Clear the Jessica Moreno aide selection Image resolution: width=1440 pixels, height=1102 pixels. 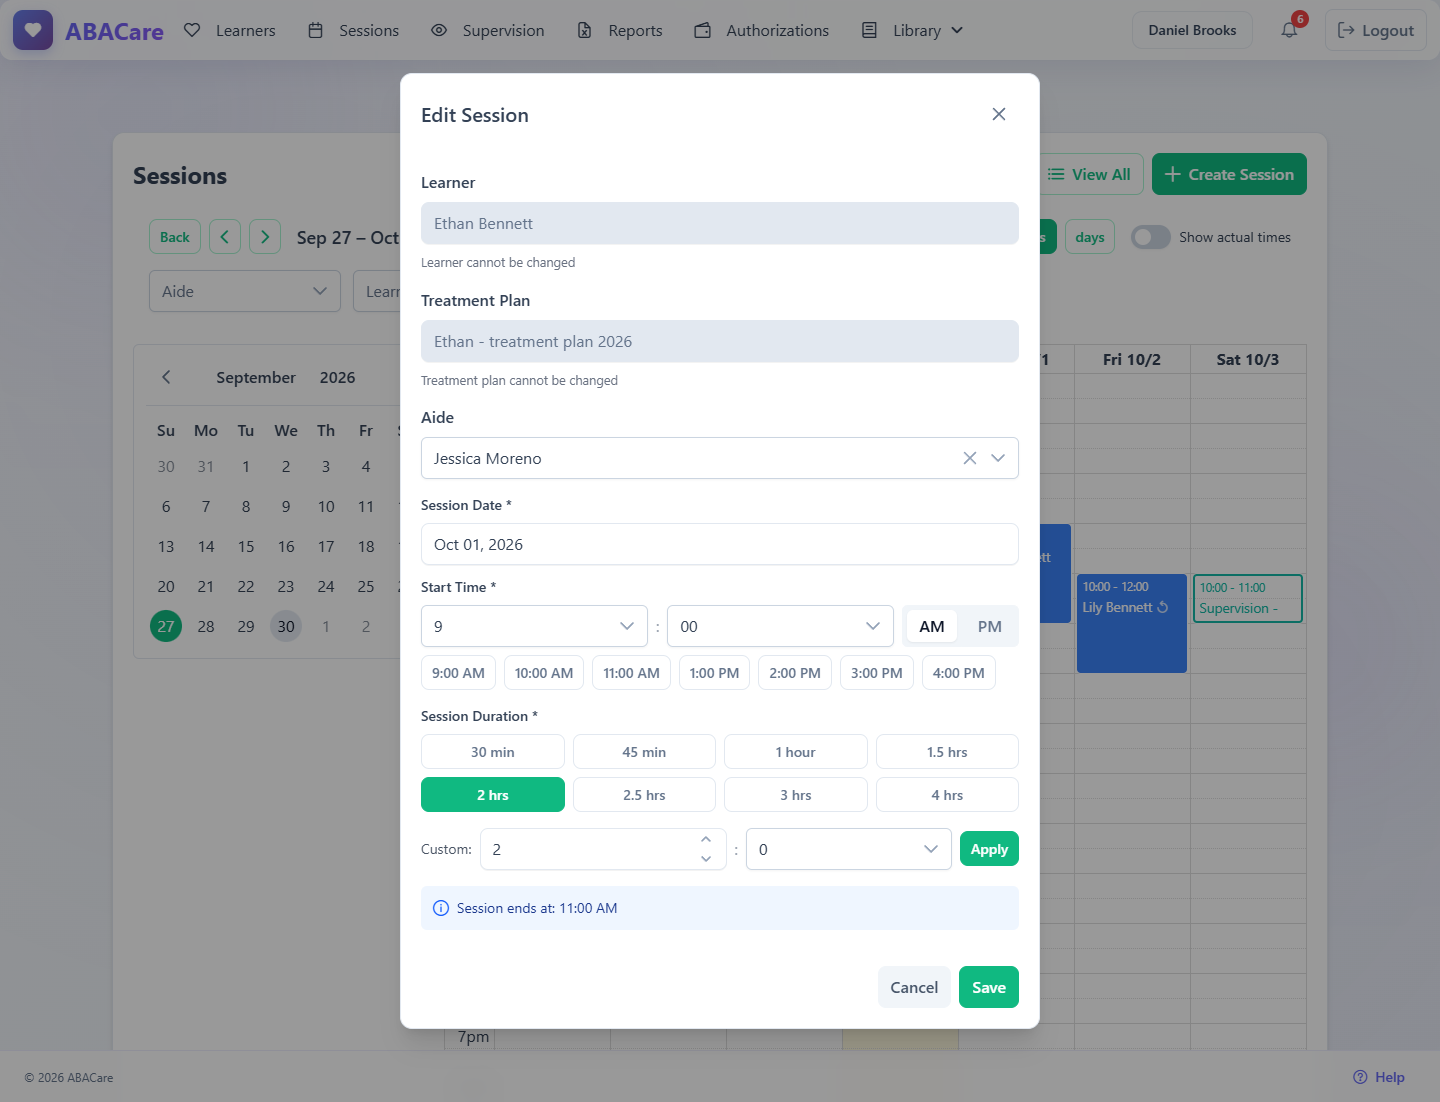click(x=969, y=458)
